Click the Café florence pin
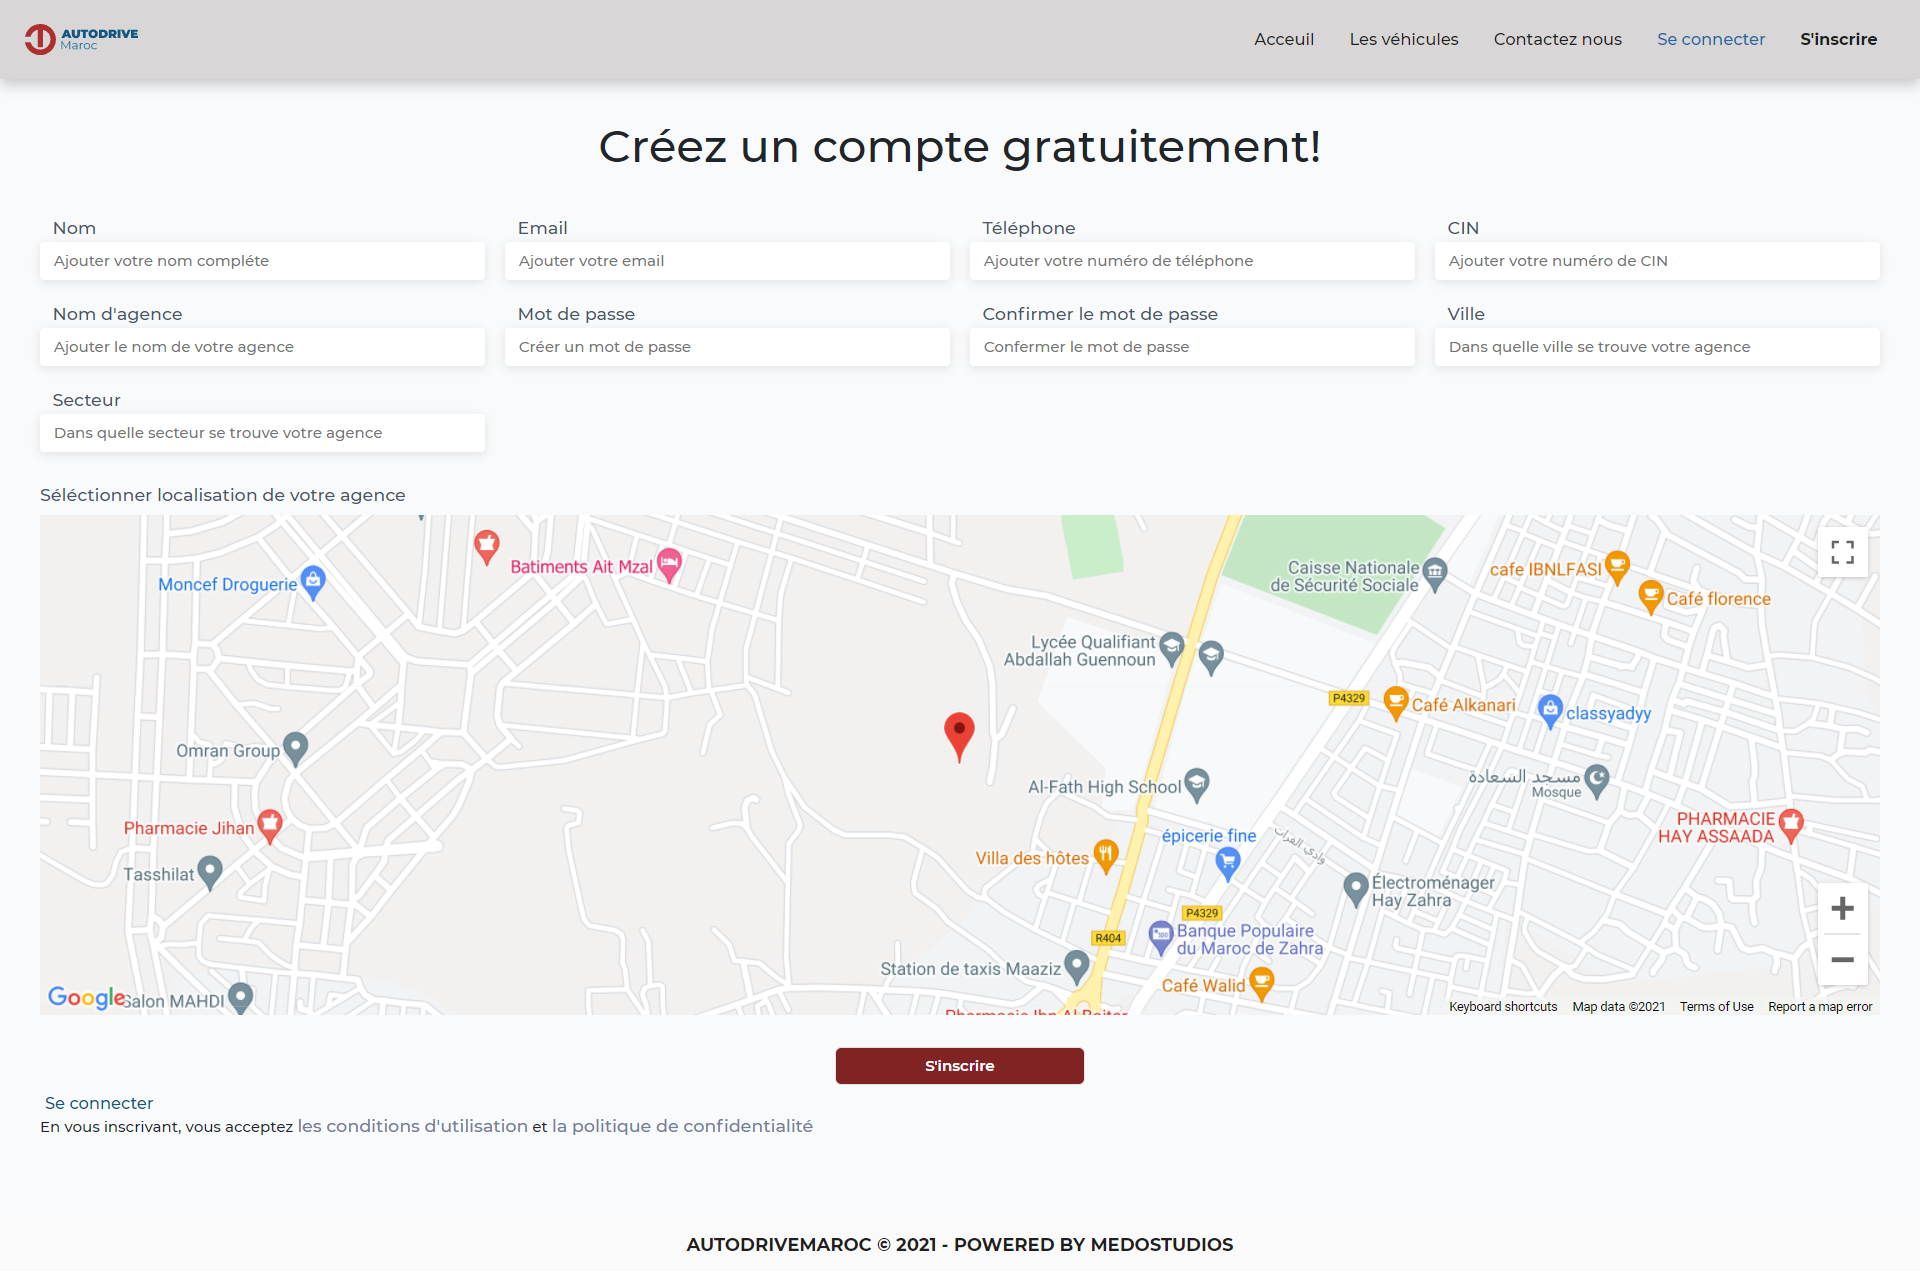 1651,597
